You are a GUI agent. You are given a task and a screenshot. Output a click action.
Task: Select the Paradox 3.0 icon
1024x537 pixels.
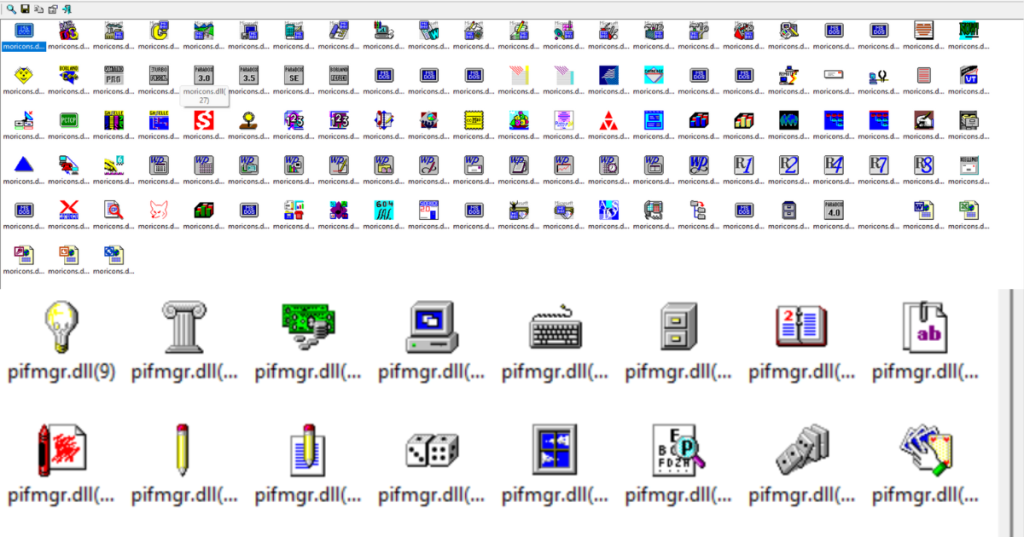[x=204, y=75]
